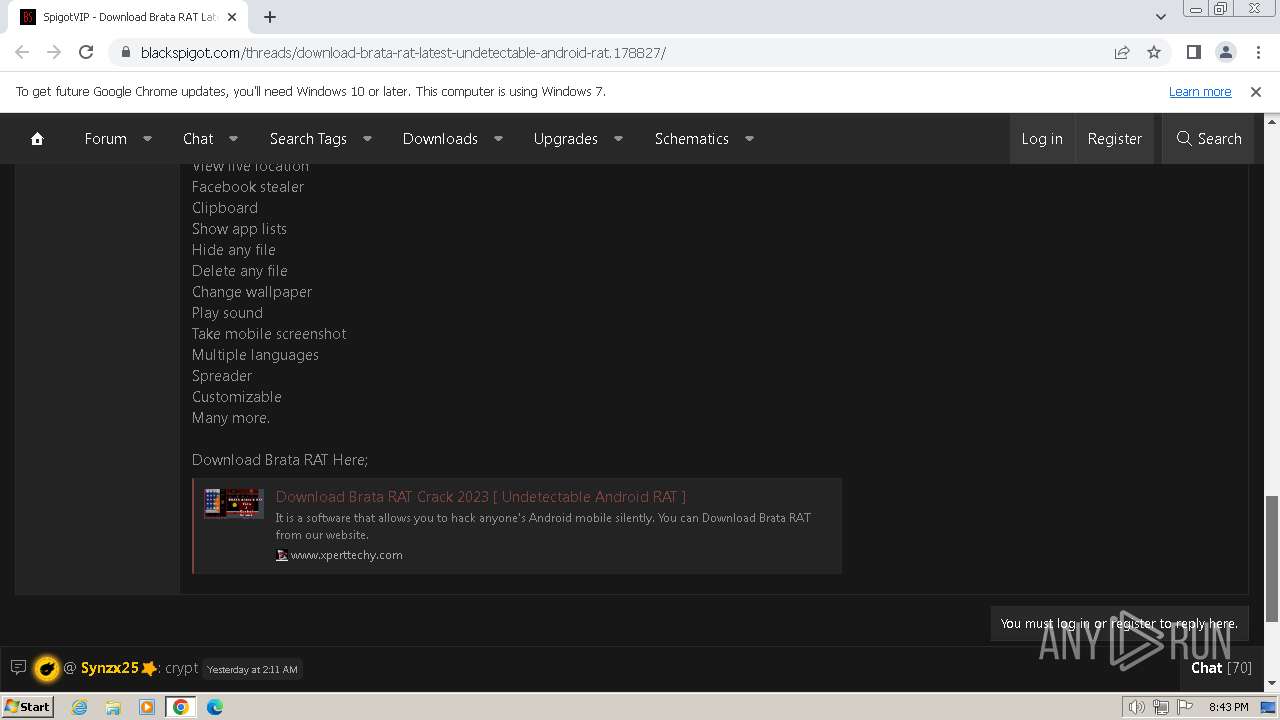Open the Schematics navigation item
This screenshot has width=1280, height=720.
point(691,139)
